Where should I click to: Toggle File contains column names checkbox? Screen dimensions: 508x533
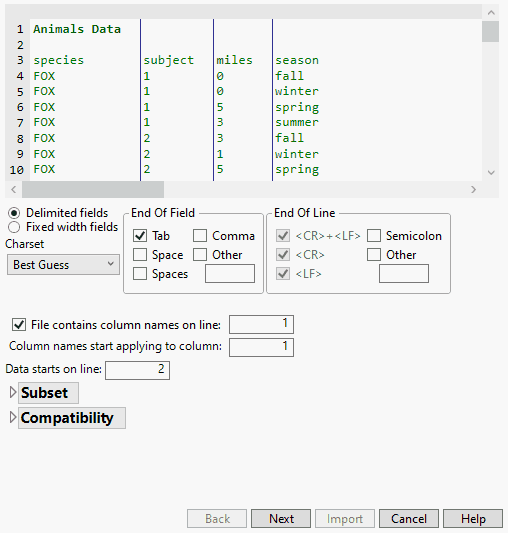[19, 325]
